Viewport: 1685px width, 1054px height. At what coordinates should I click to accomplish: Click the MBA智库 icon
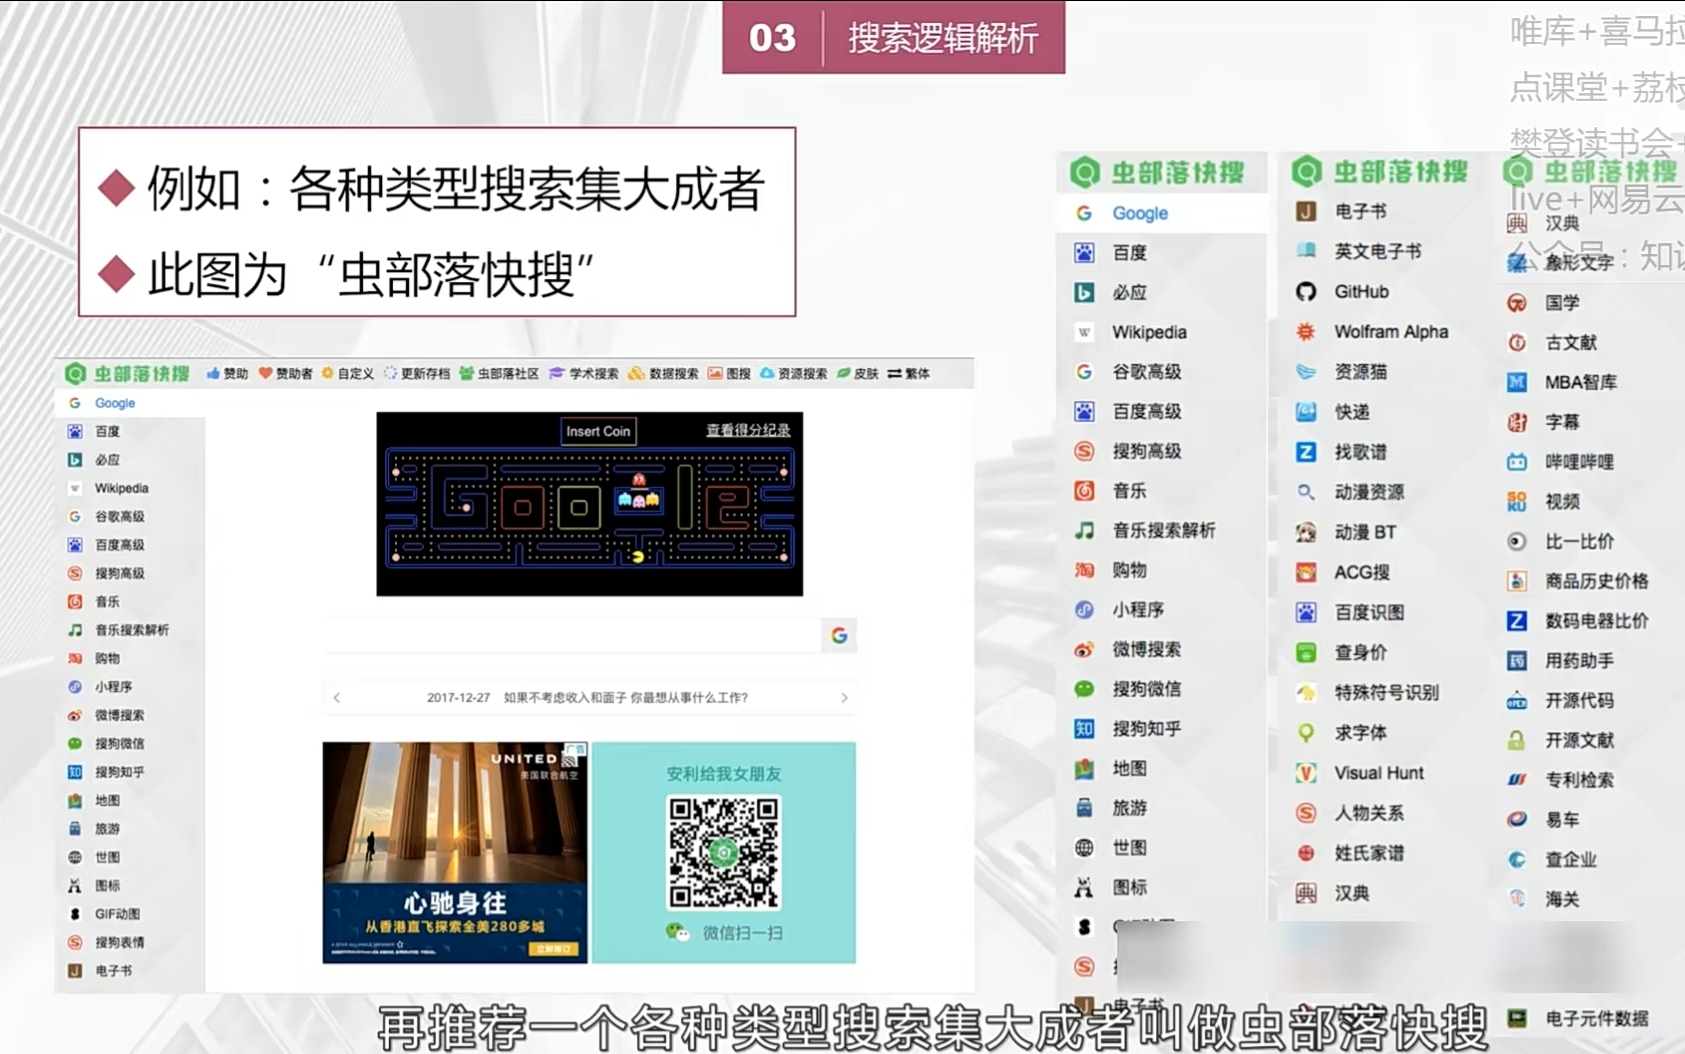point(1517,382)
